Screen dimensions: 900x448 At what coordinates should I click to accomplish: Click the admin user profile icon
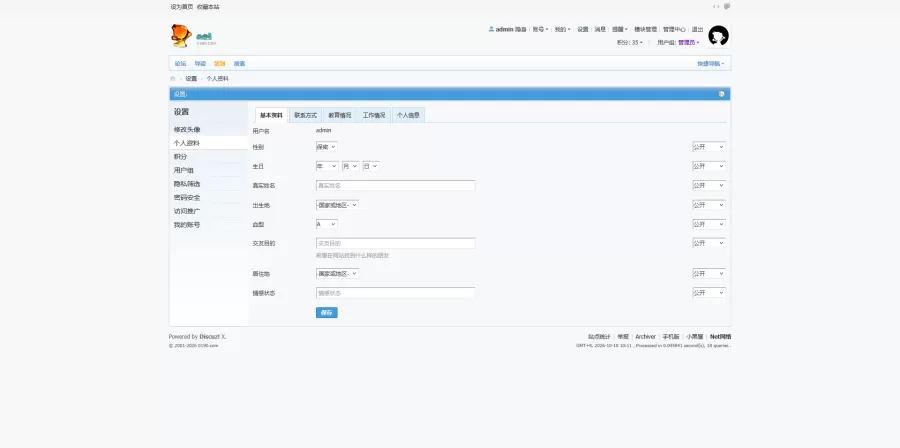click(491, 29)
